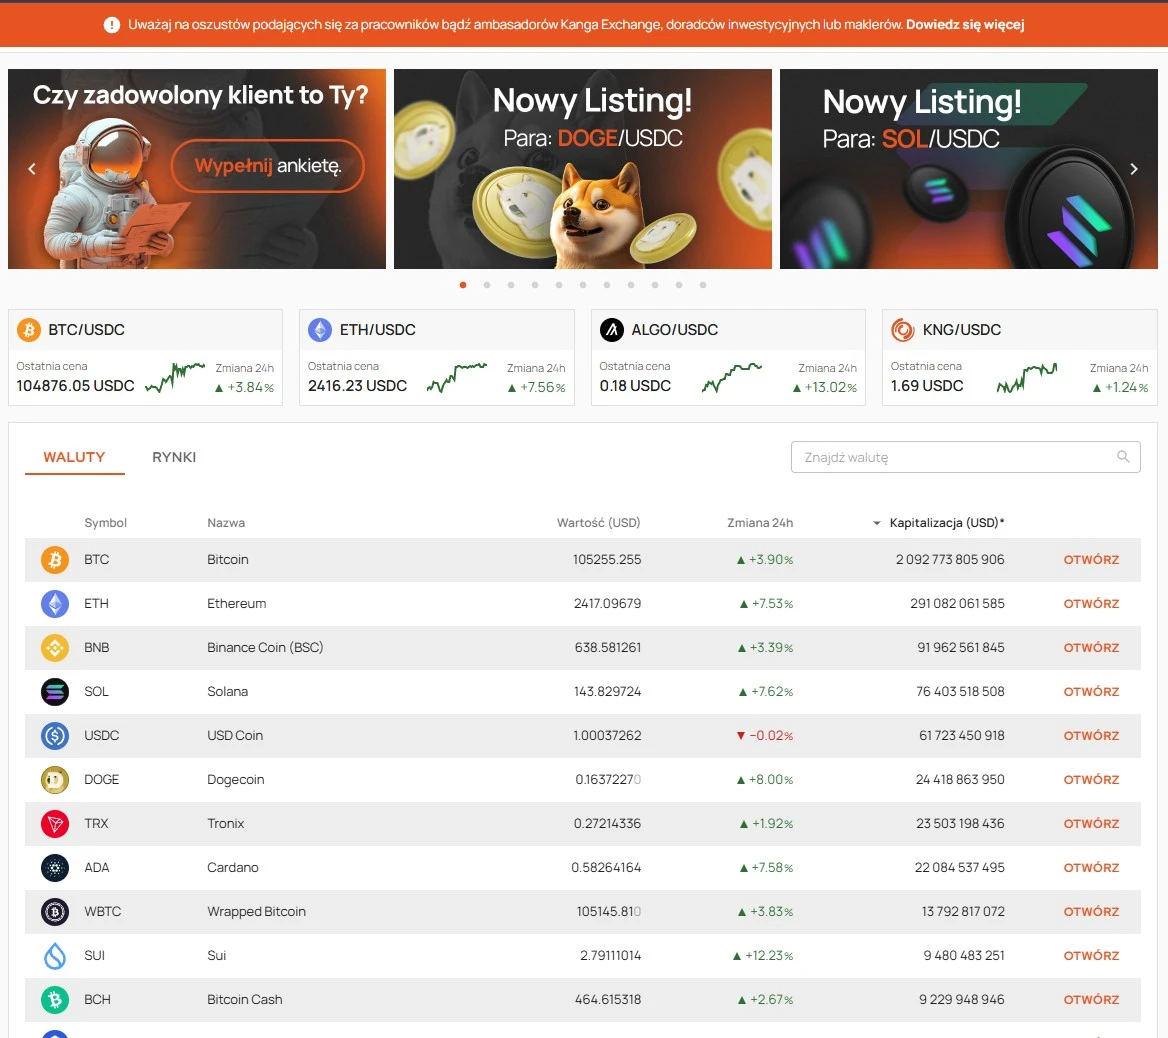Advance banner carousel with right arrow

[x=1134, y=169]
